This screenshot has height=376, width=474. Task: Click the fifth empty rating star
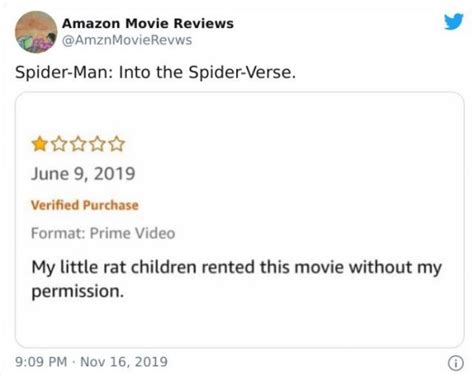point(117,144)
